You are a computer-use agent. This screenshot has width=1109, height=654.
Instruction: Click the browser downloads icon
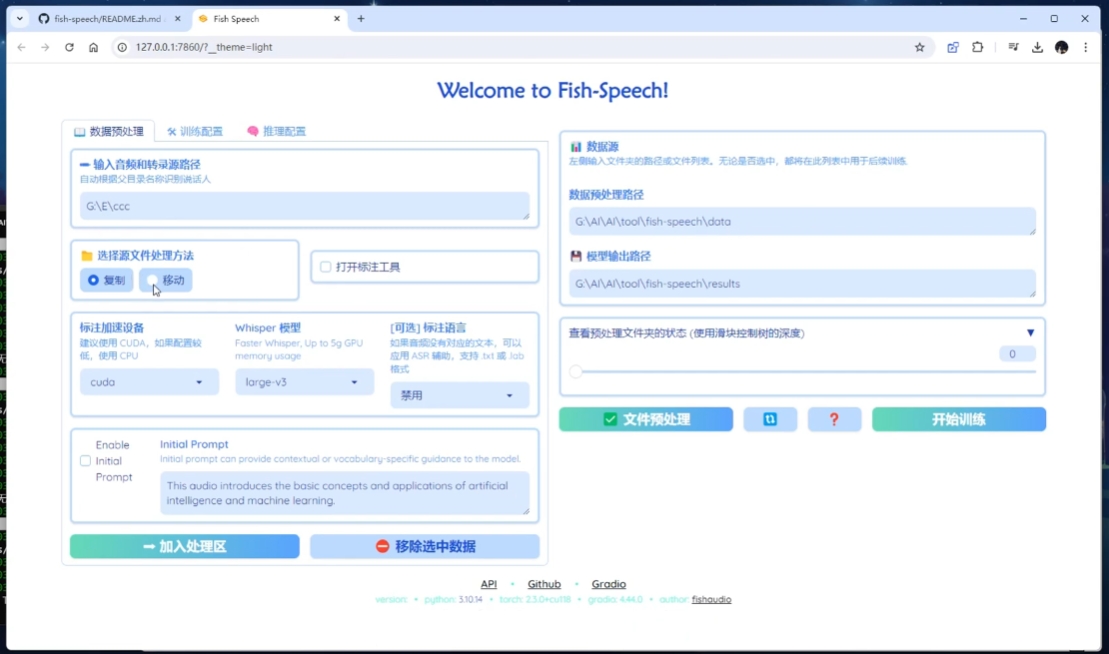click(x=1037, y=47)
